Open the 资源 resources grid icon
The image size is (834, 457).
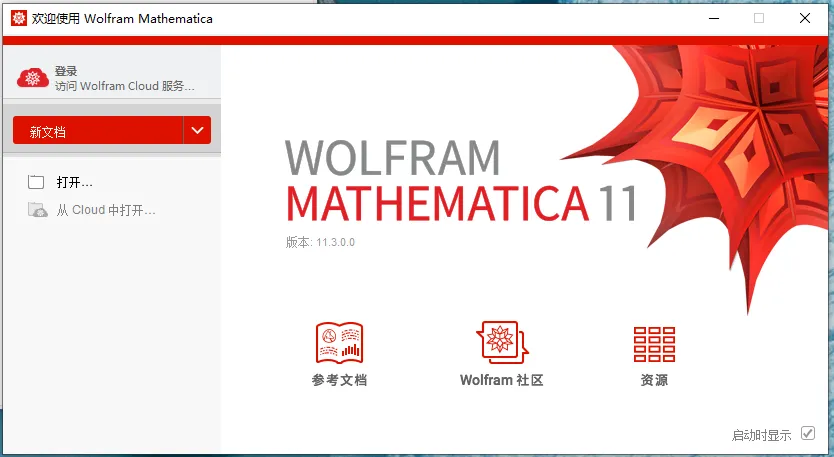point(654,344)
